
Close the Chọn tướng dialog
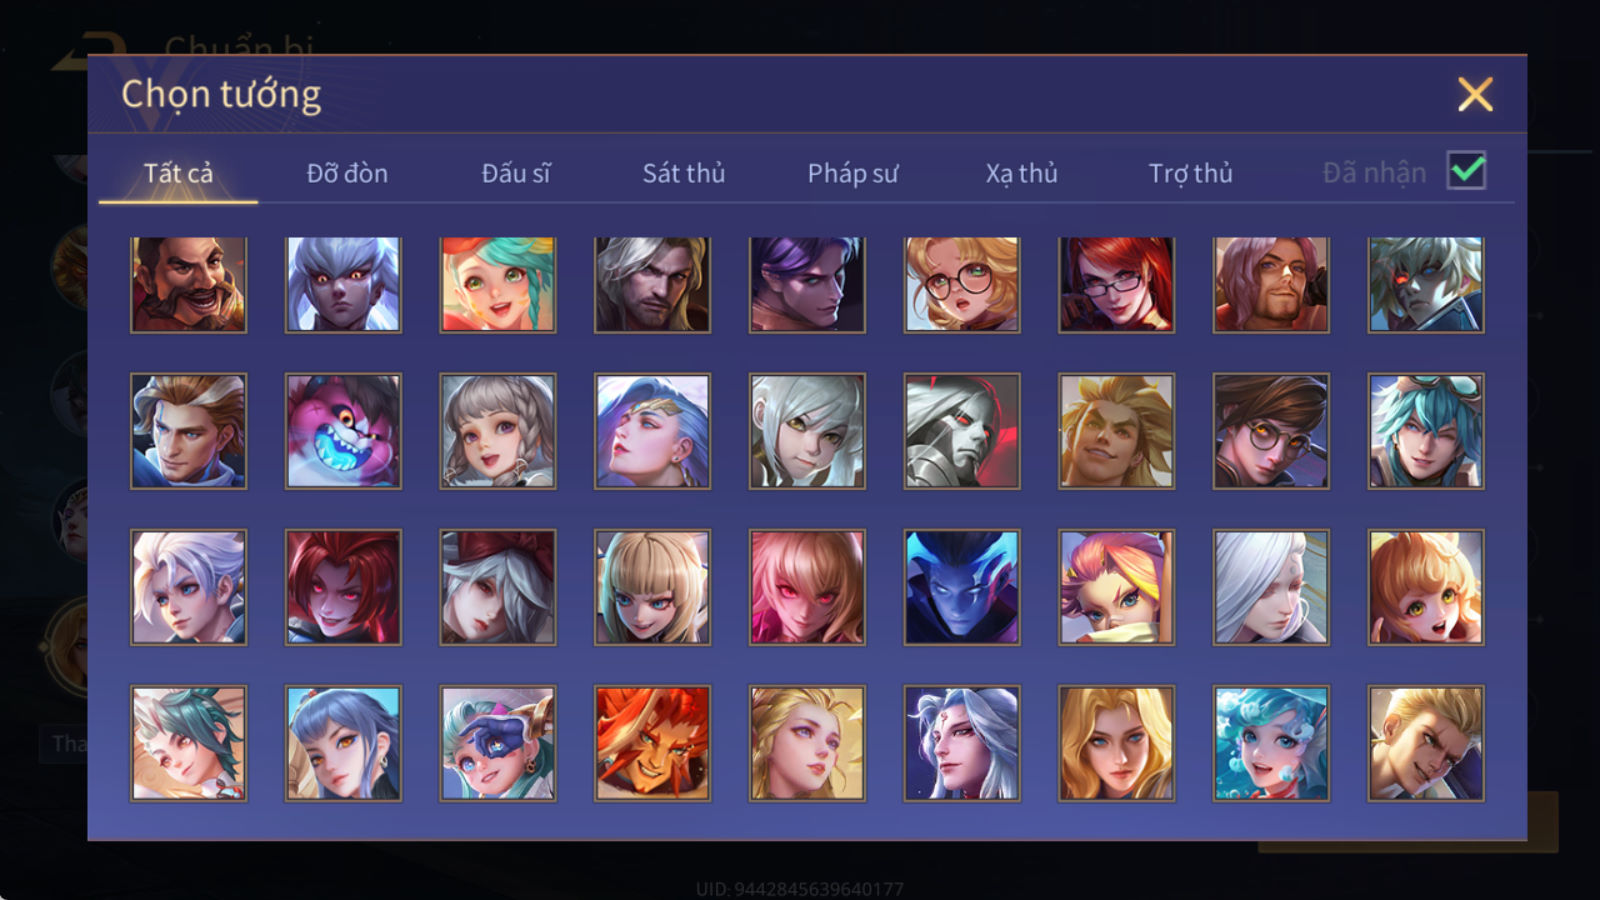coord(1475,95)
